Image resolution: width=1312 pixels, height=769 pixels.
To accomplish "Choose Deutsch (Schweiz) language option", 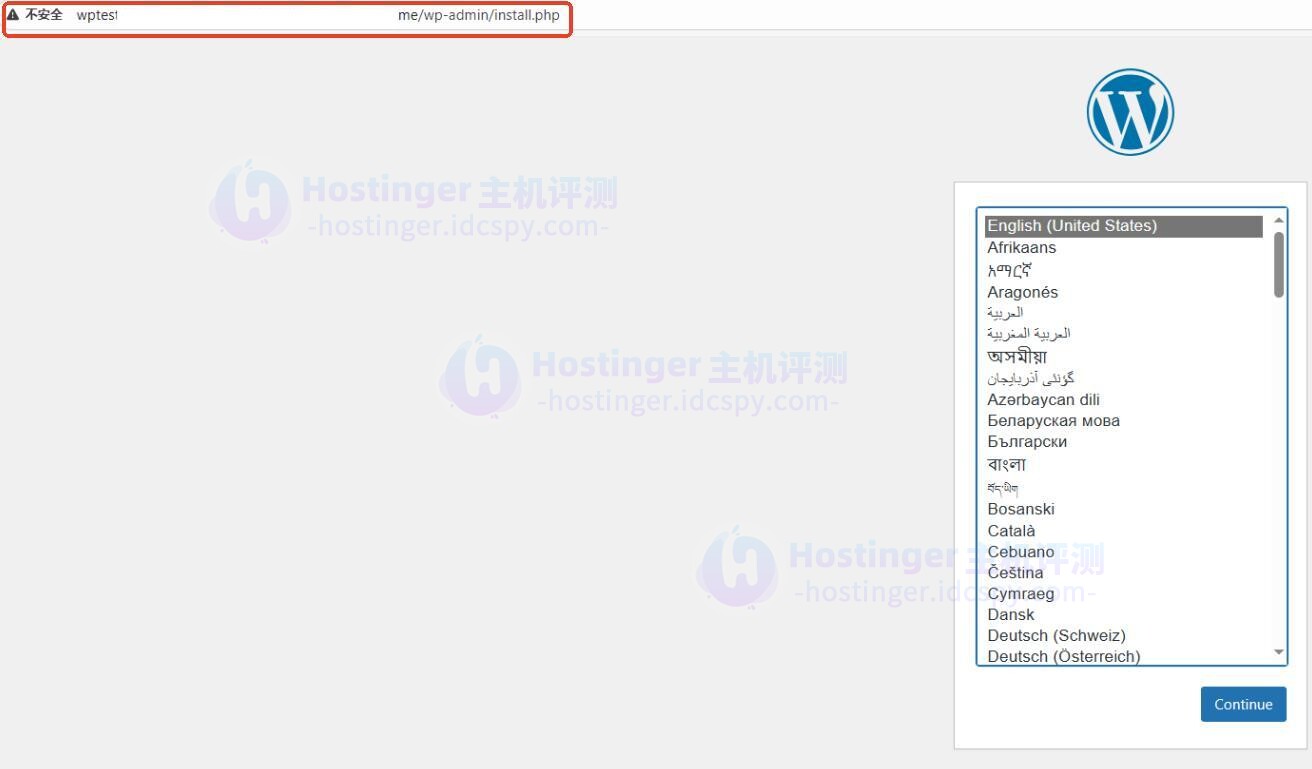I will 1056,635.
